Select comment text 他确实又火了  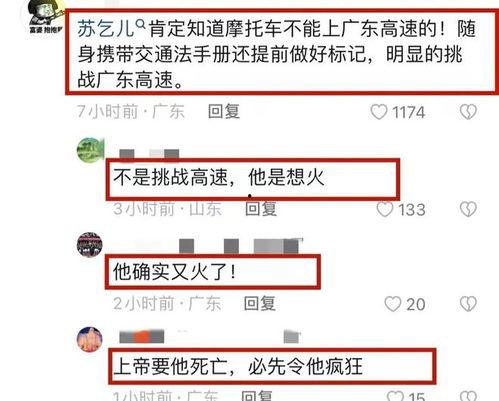coord(175,272)
